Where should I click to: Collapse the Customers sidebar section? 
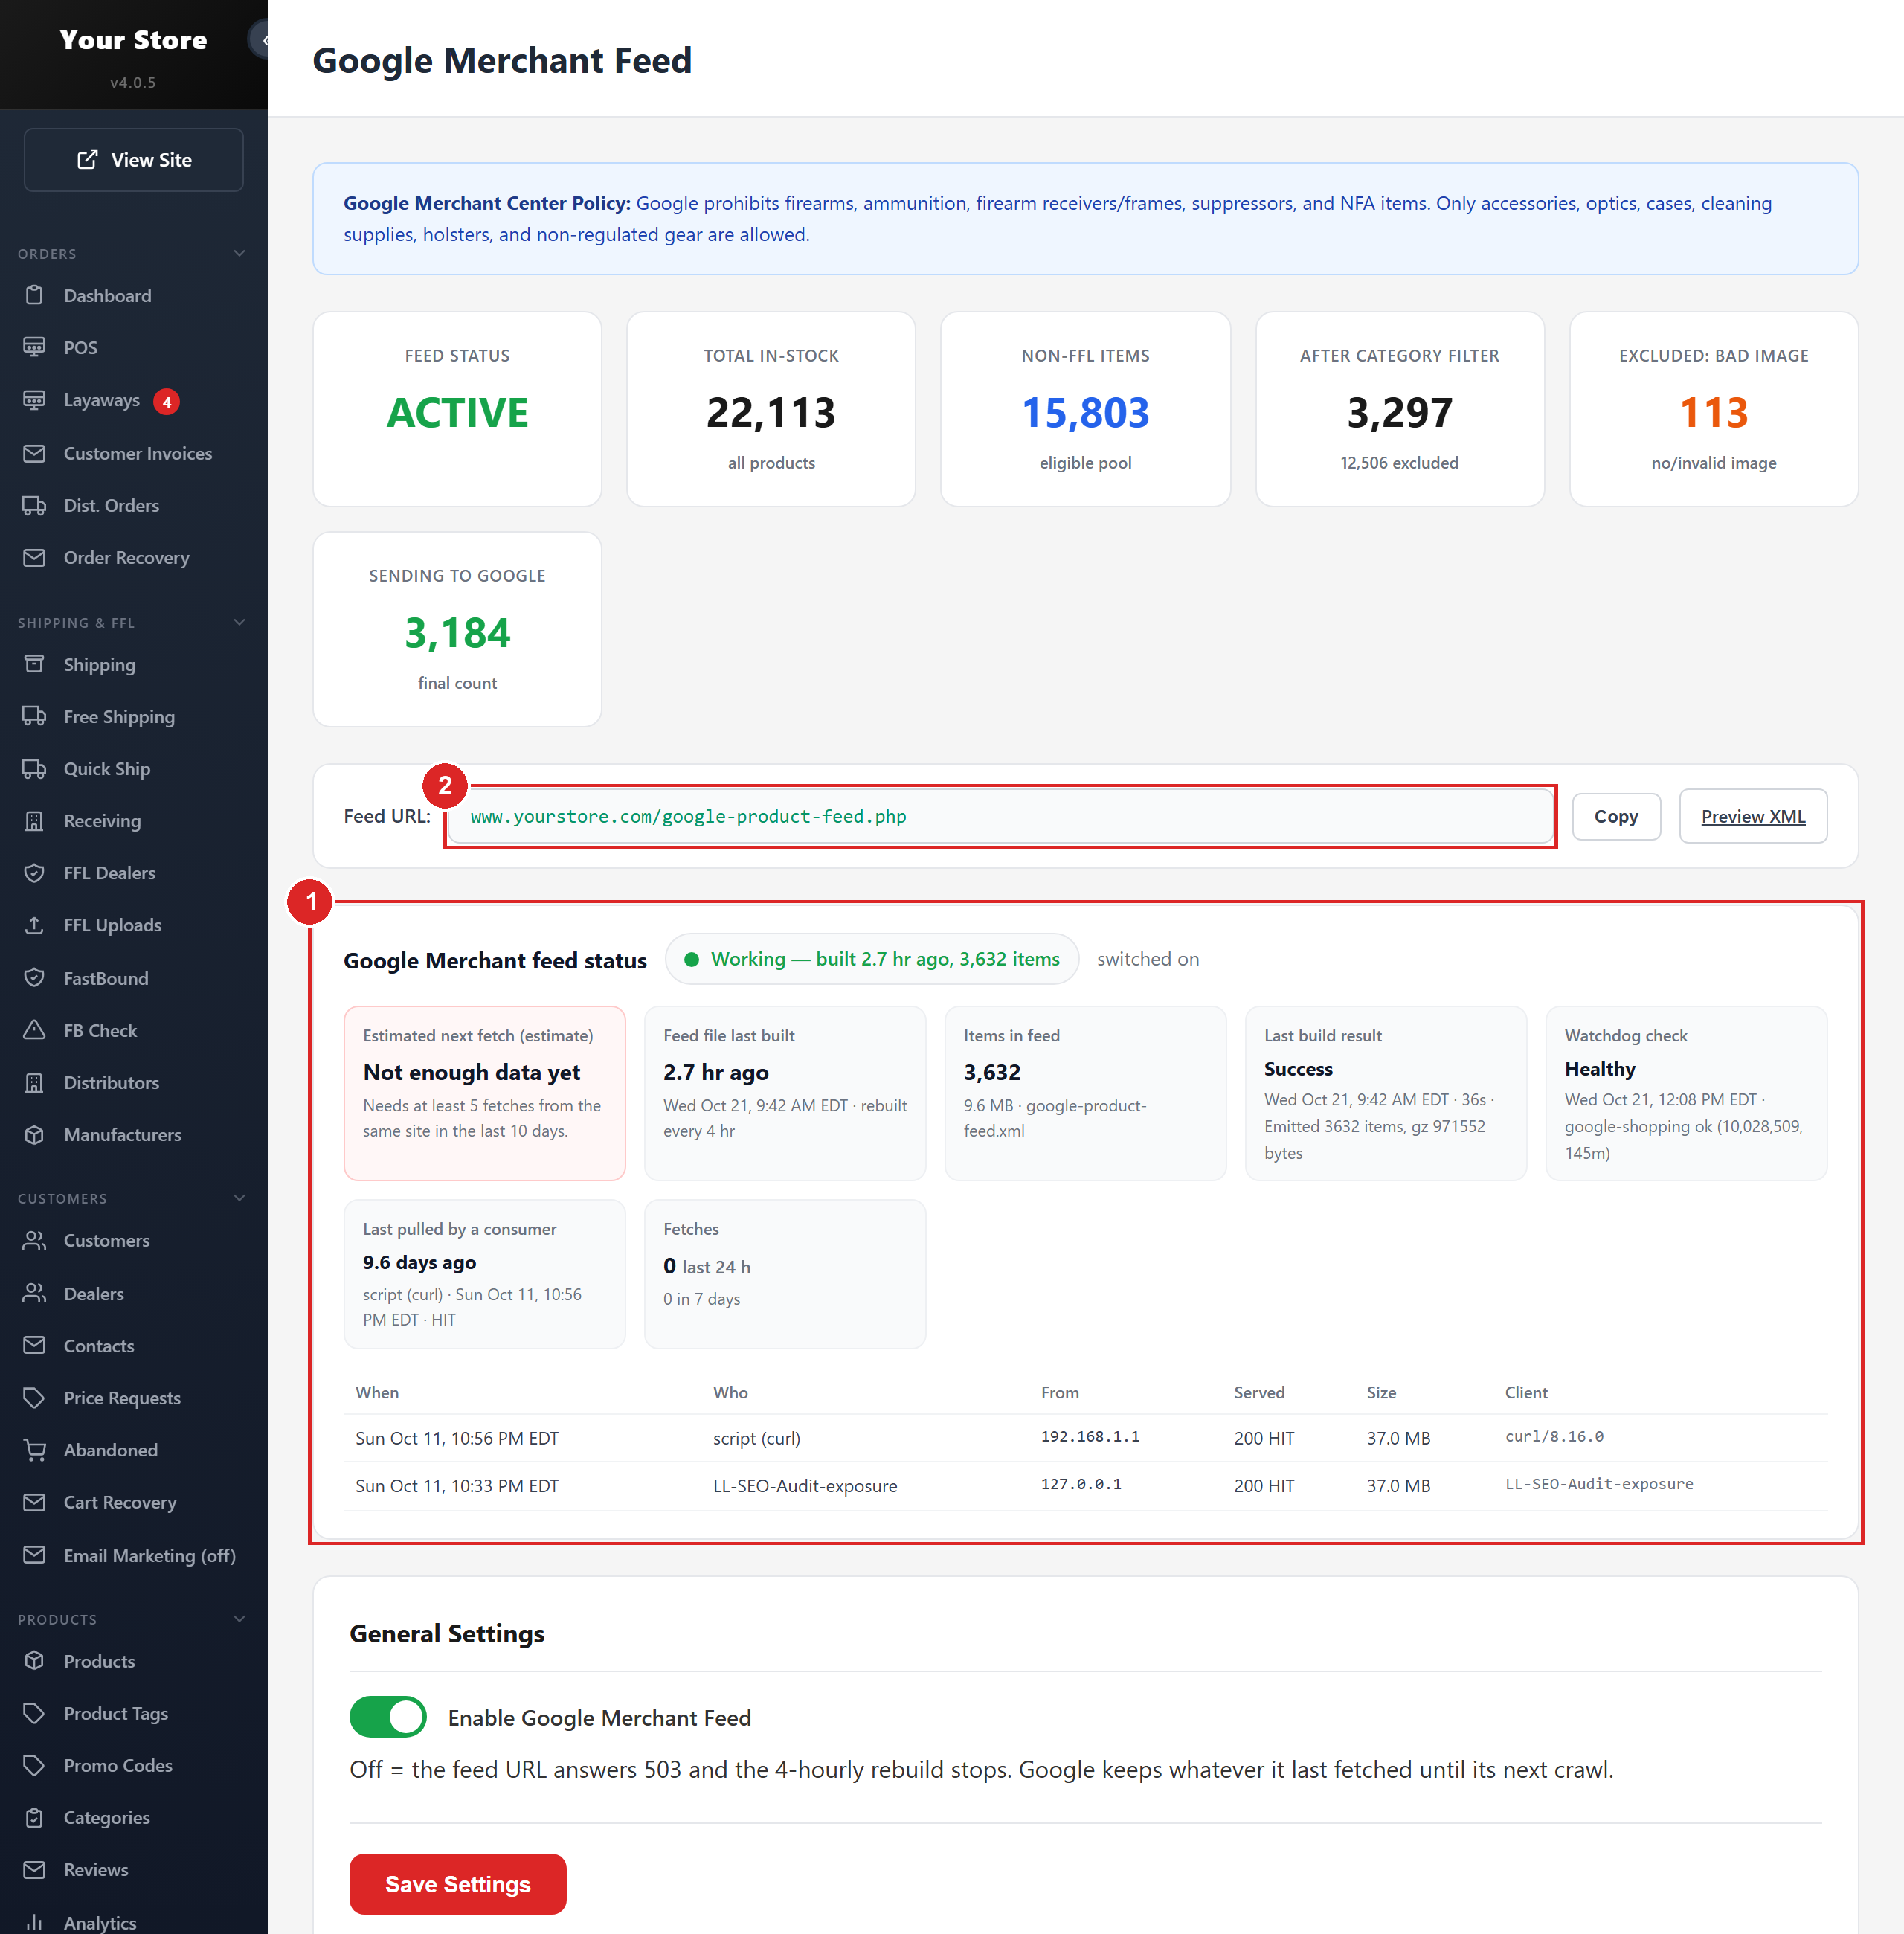coord(239,1198)
